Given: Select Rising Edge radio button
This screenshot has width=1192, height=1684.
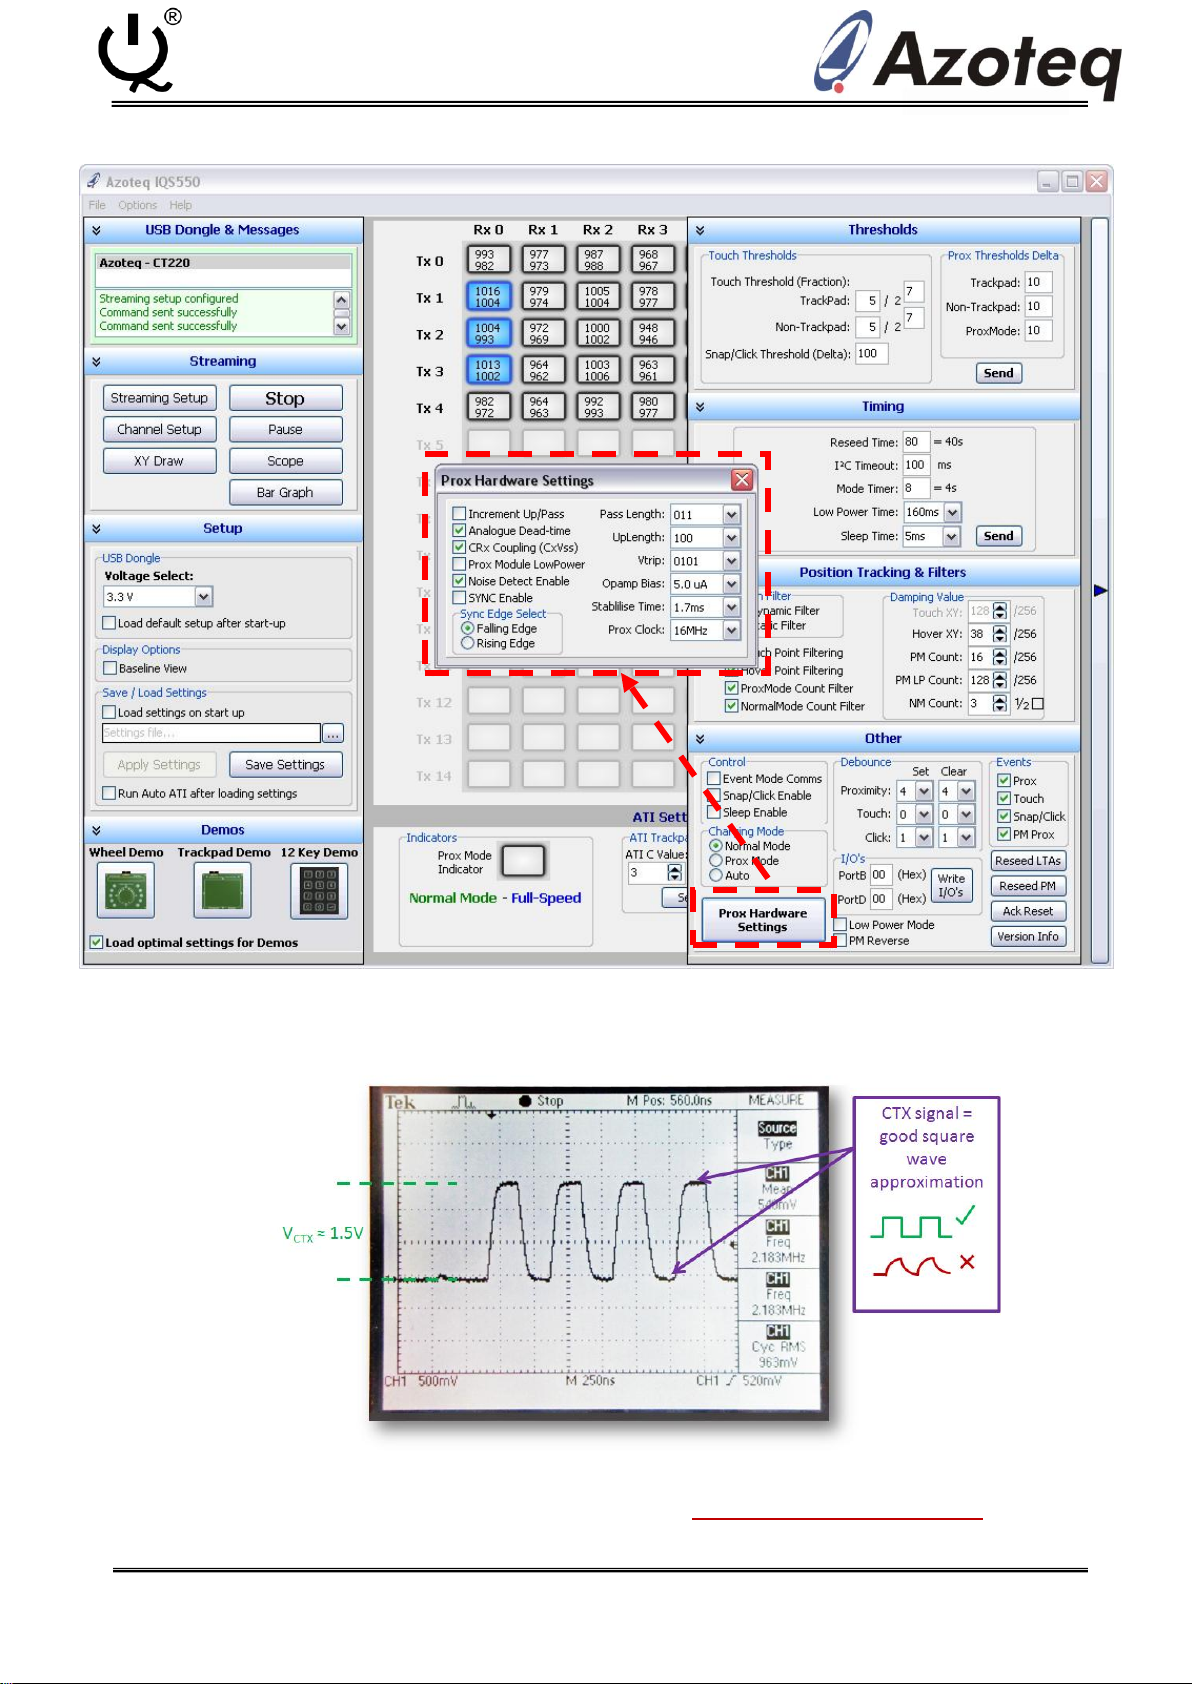Looking at the screenshot, I should coord(467,644).
